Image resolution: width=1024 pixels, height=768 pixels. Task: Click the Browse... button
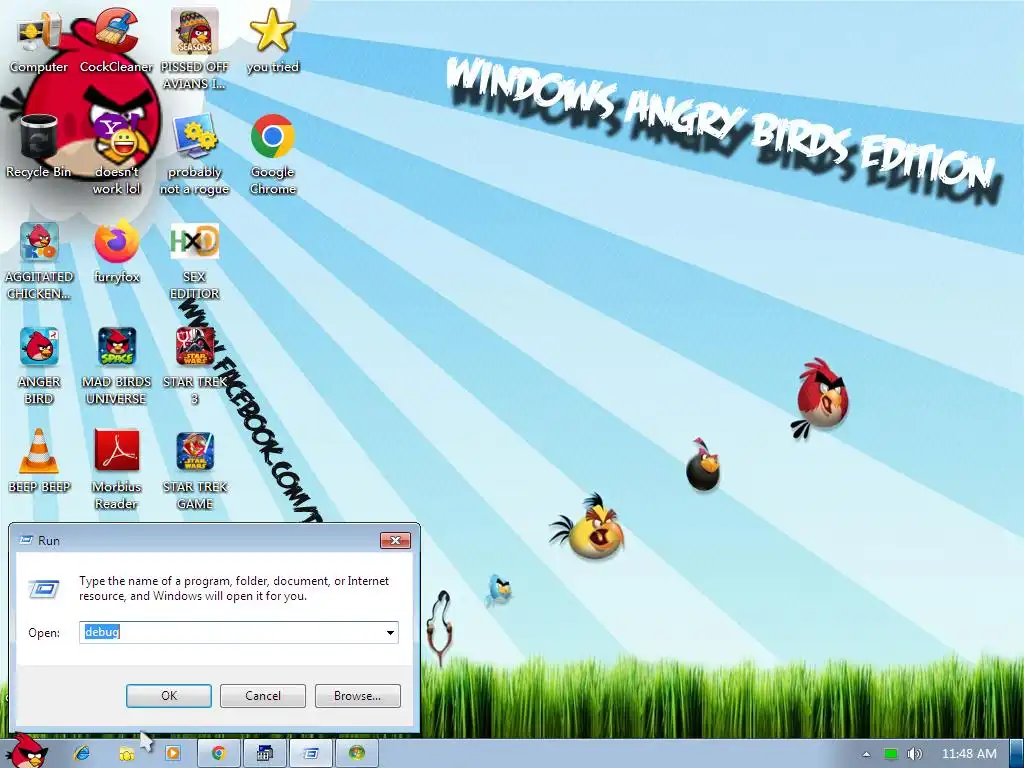point(357,696)
